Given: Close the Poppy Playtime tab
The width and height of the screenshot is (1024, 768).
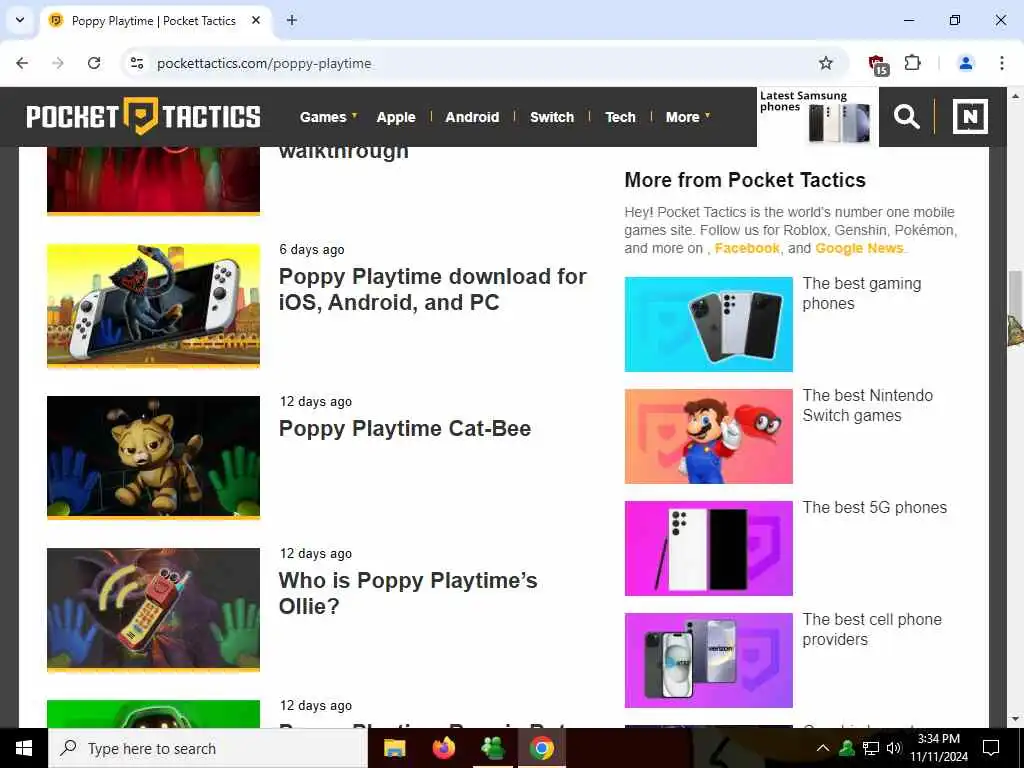Looking at the screenshot, I should pos(256,20).
